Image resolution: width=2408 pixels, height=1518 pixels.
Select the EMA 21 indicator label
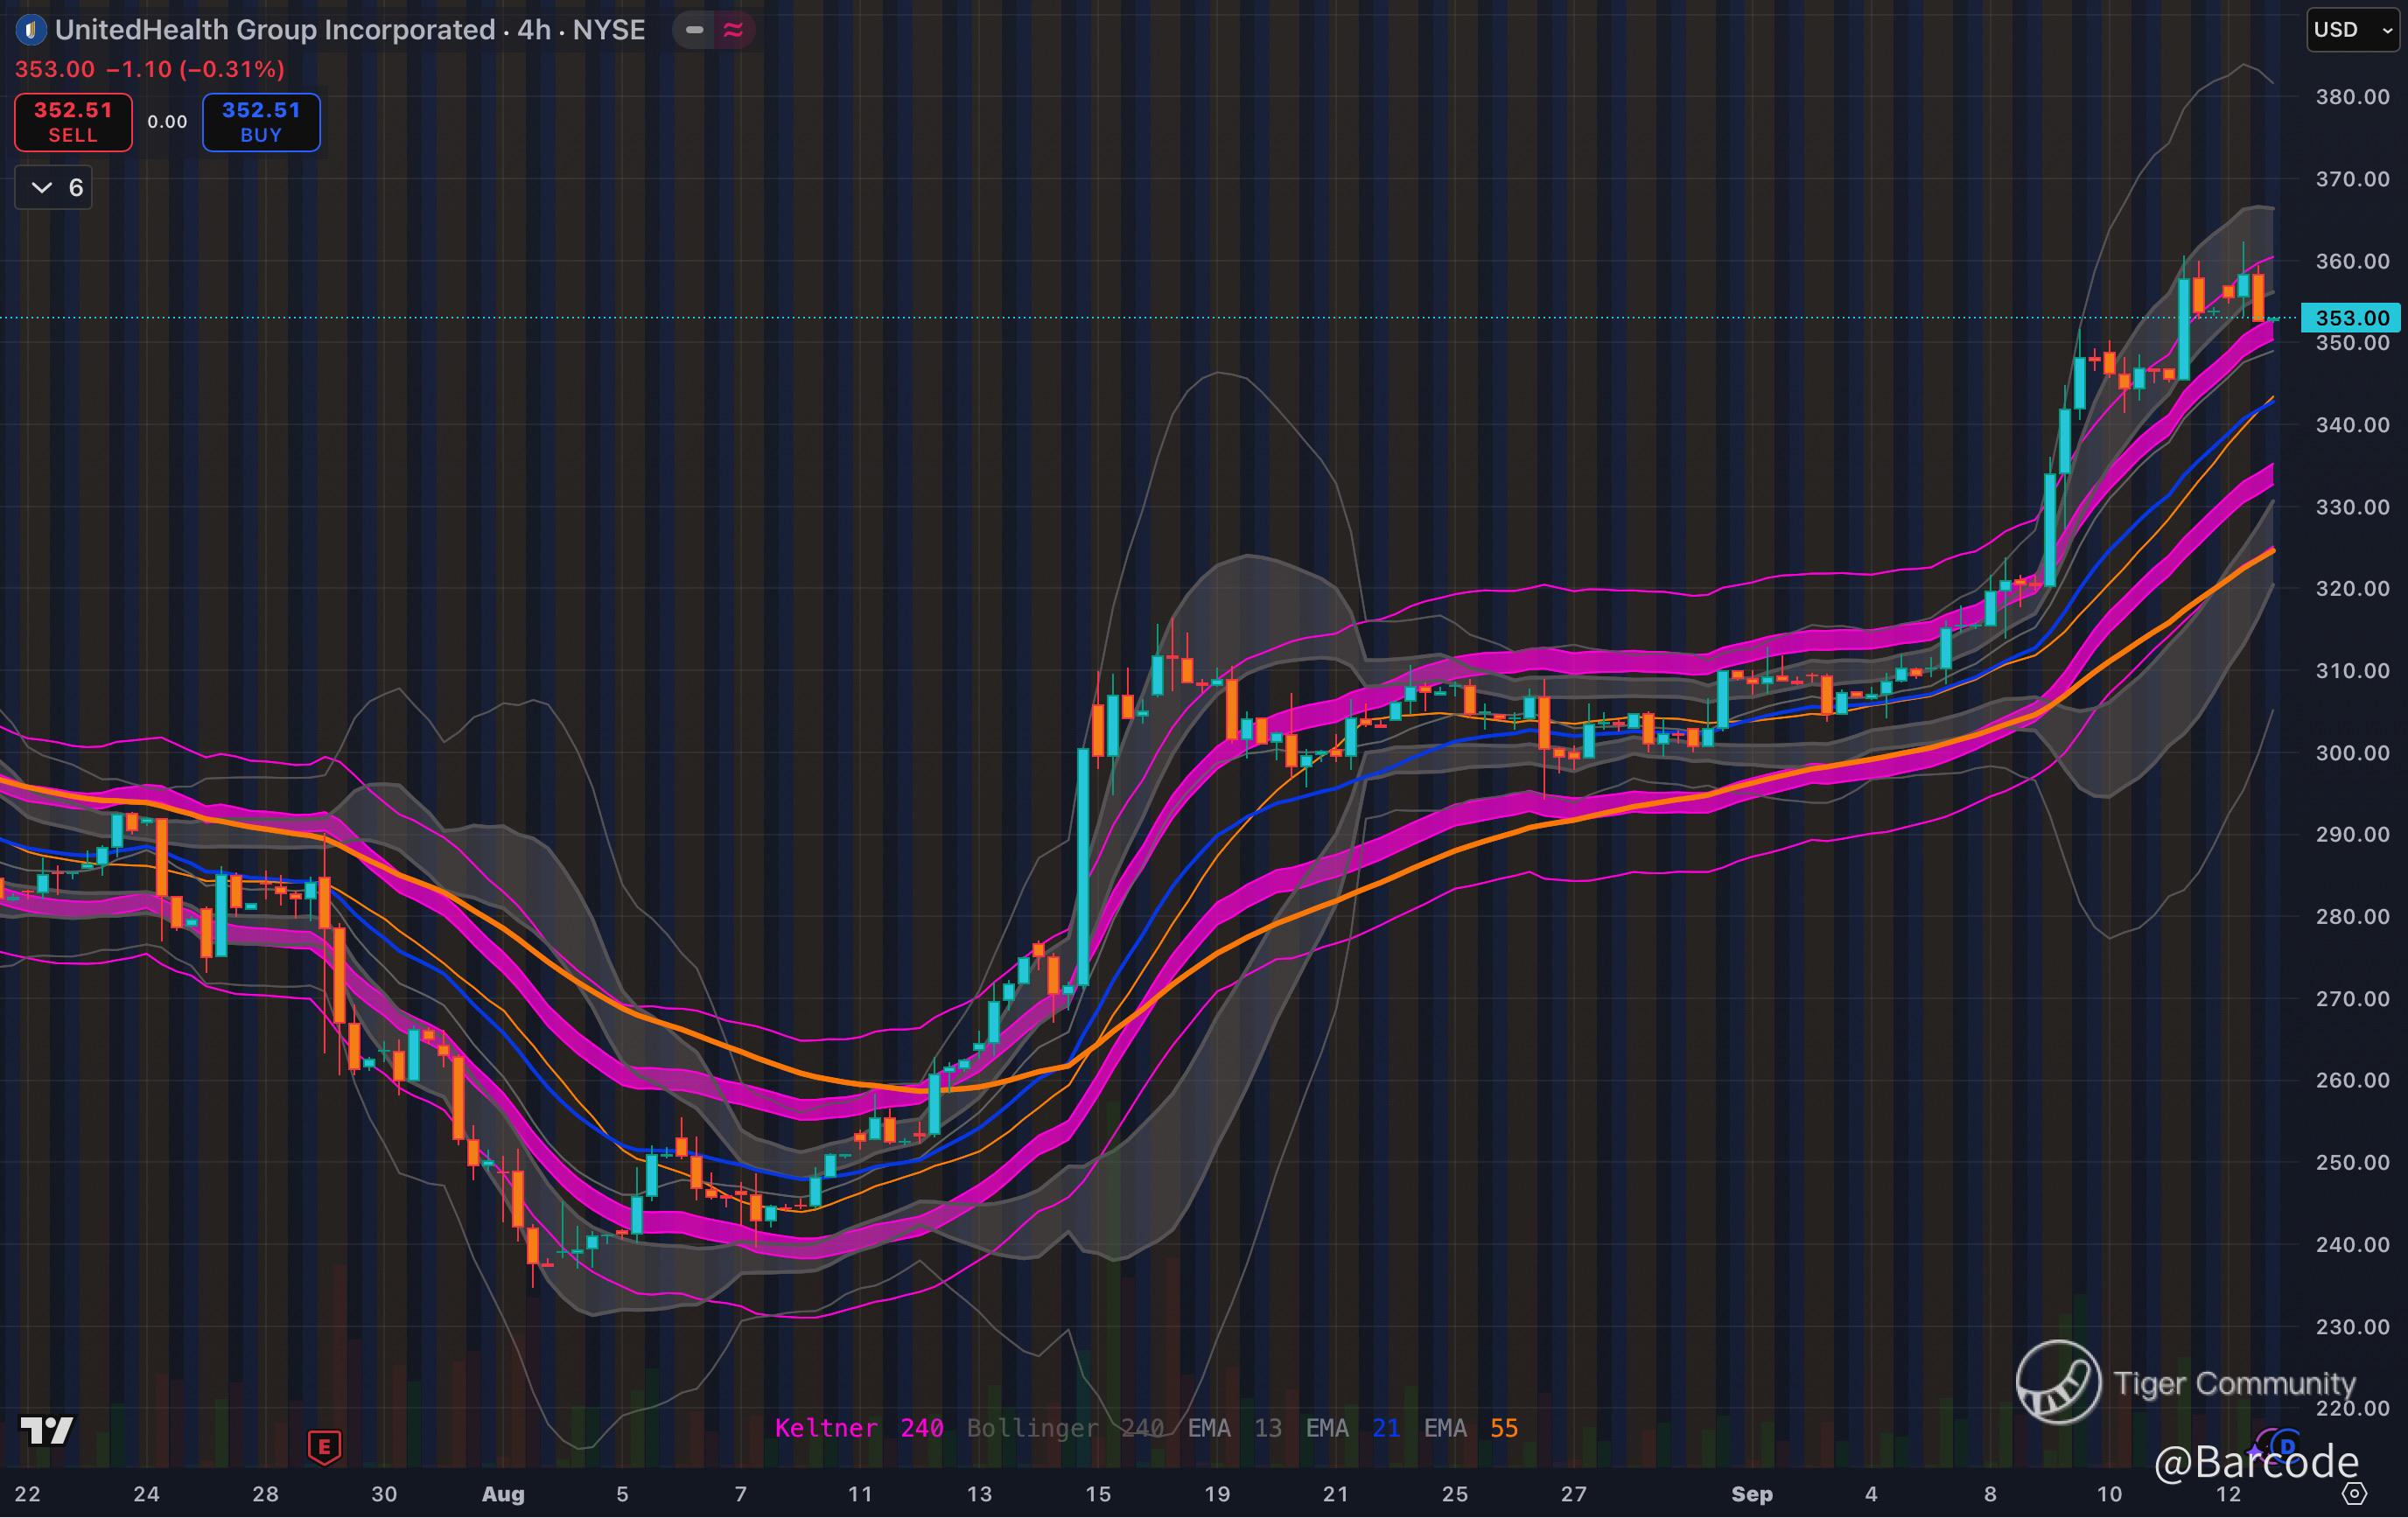point(1352,1428)
